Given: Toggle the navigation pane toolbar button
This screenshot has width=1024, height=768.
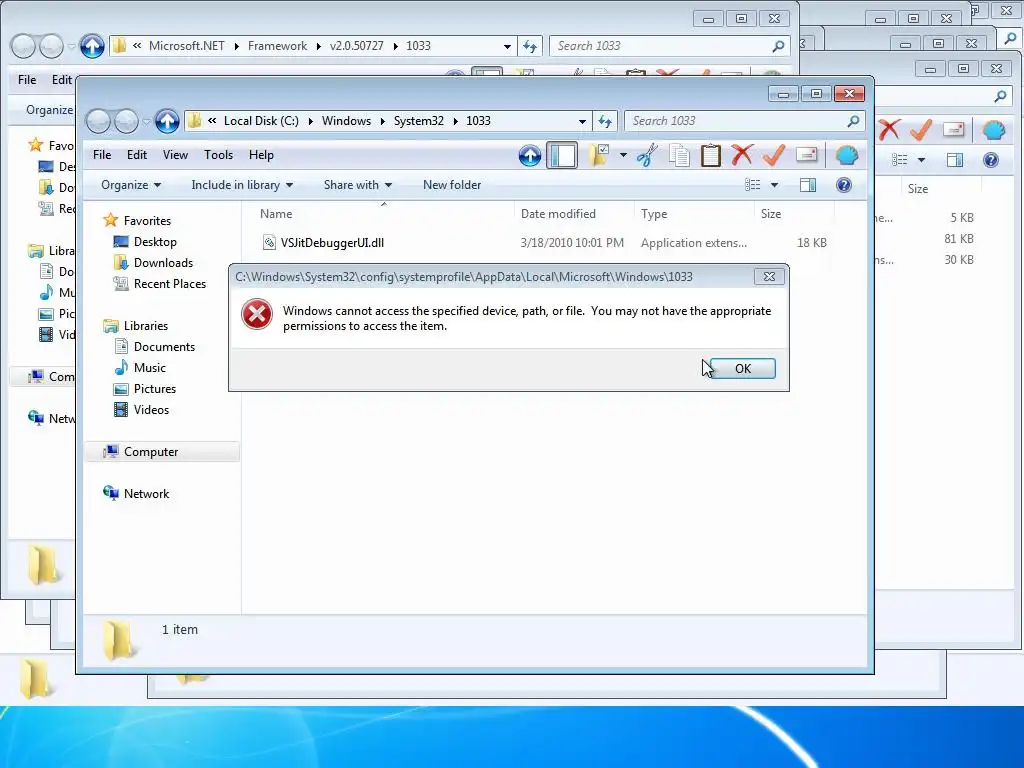Looking at the screenshot, I should 562,155.
